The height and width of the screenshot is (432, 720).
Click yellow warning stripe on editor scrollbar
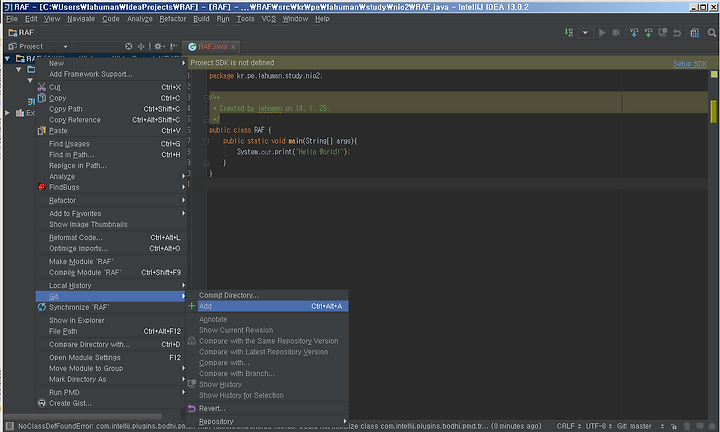pyautogui.click(x=713, y=112)
